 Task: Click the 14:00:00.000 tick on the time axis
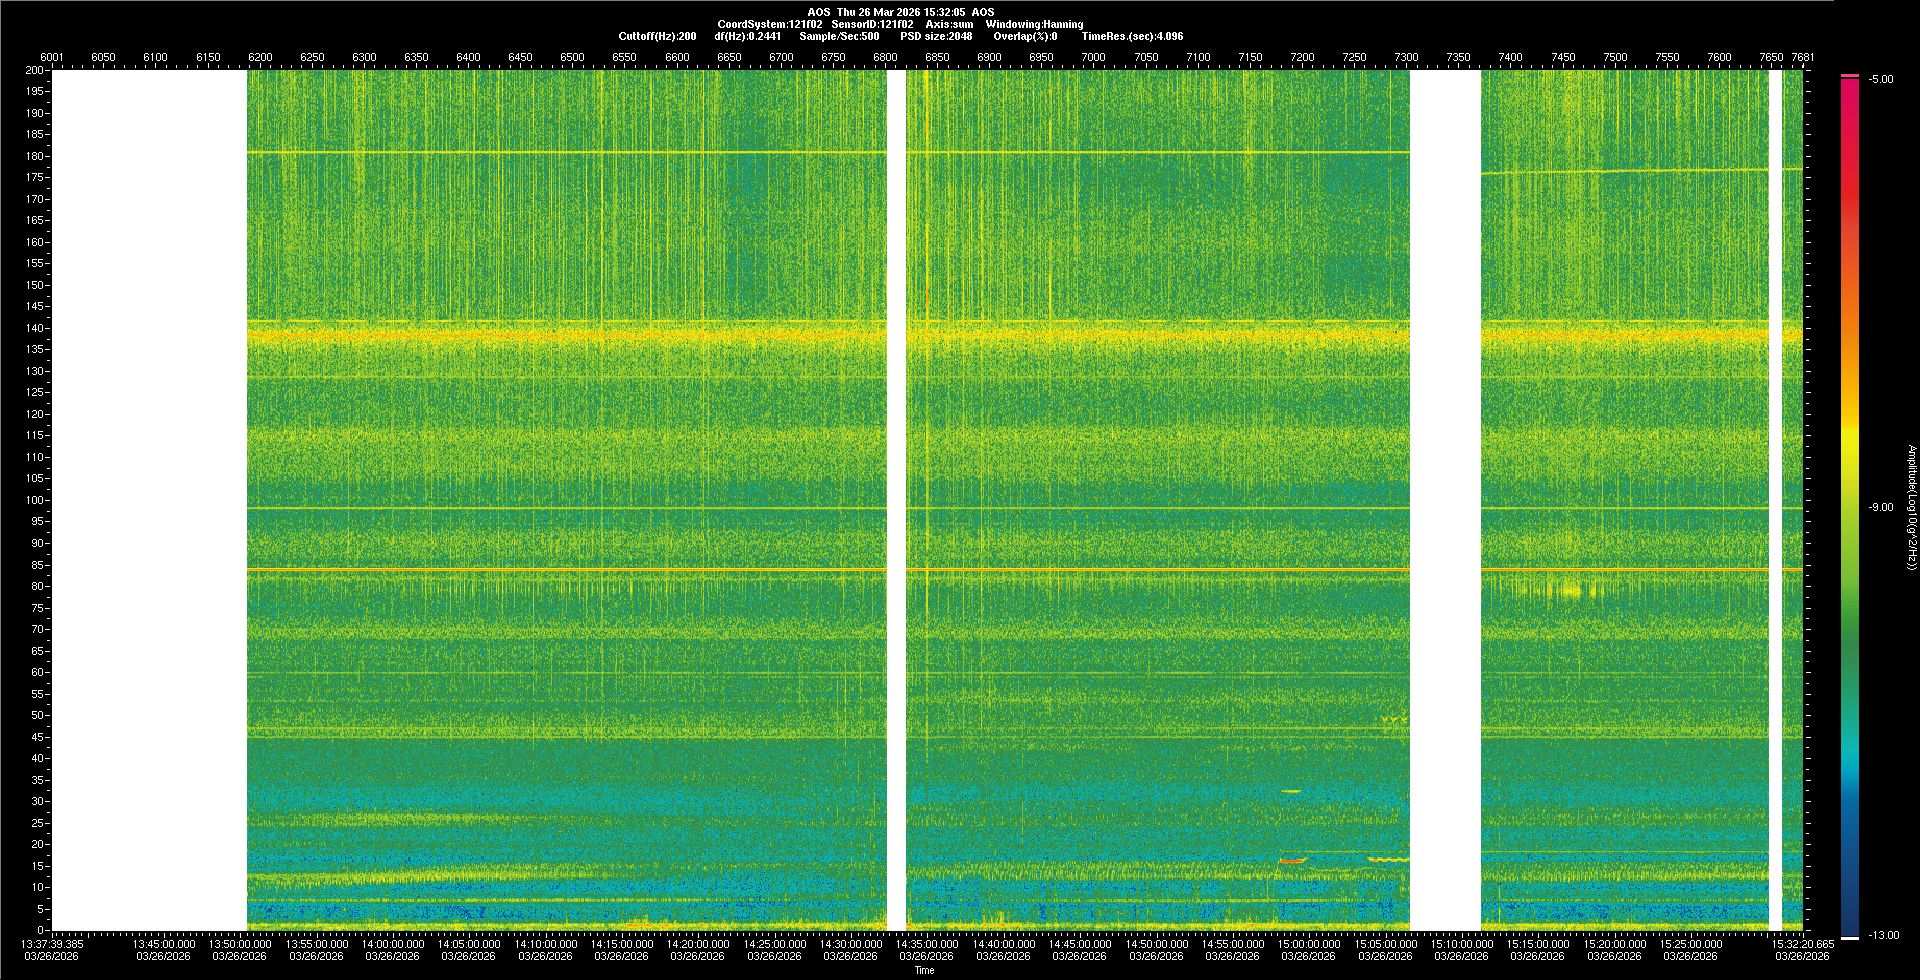point(392,944)
